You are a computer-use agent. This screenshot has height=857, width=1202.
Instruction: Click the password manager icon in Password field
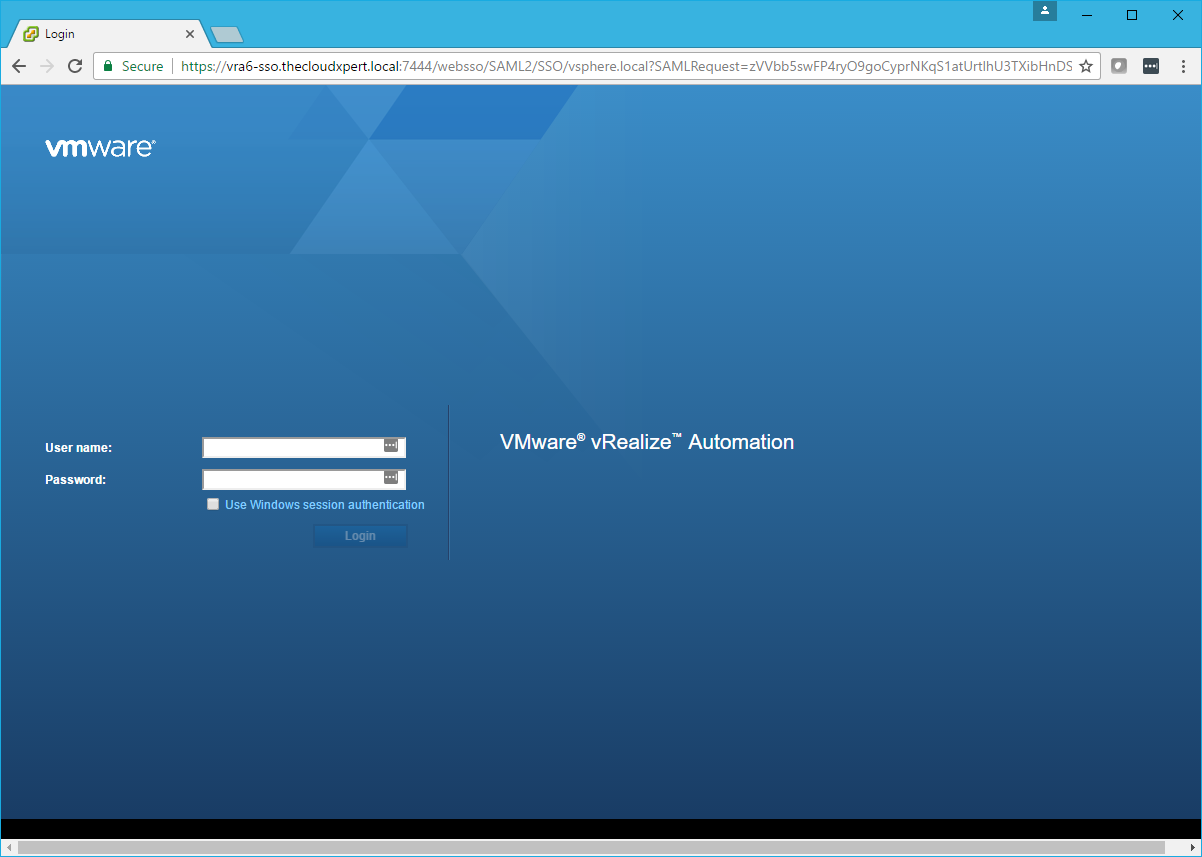(x=391, y=478)
